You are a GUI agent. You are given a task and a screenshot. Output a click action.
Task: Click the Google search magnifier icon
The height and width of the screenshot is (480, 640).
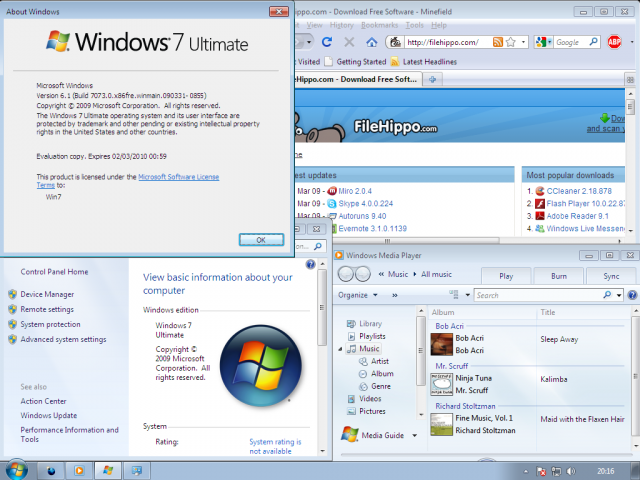pyautogui.click(x=593, y=42)
